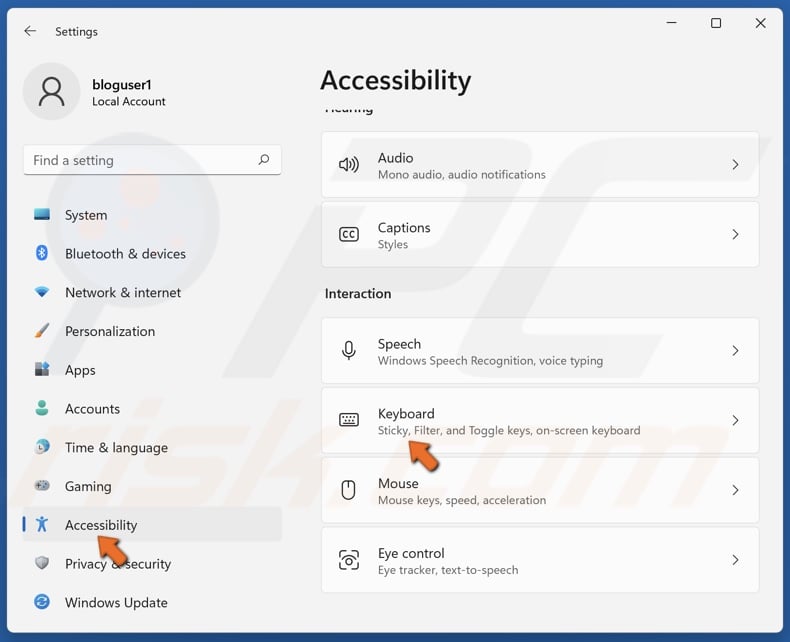Click the bloguser1 profile avatar
Image resolution: width=790 pixels, height=642 pixels.
point(51,91)
